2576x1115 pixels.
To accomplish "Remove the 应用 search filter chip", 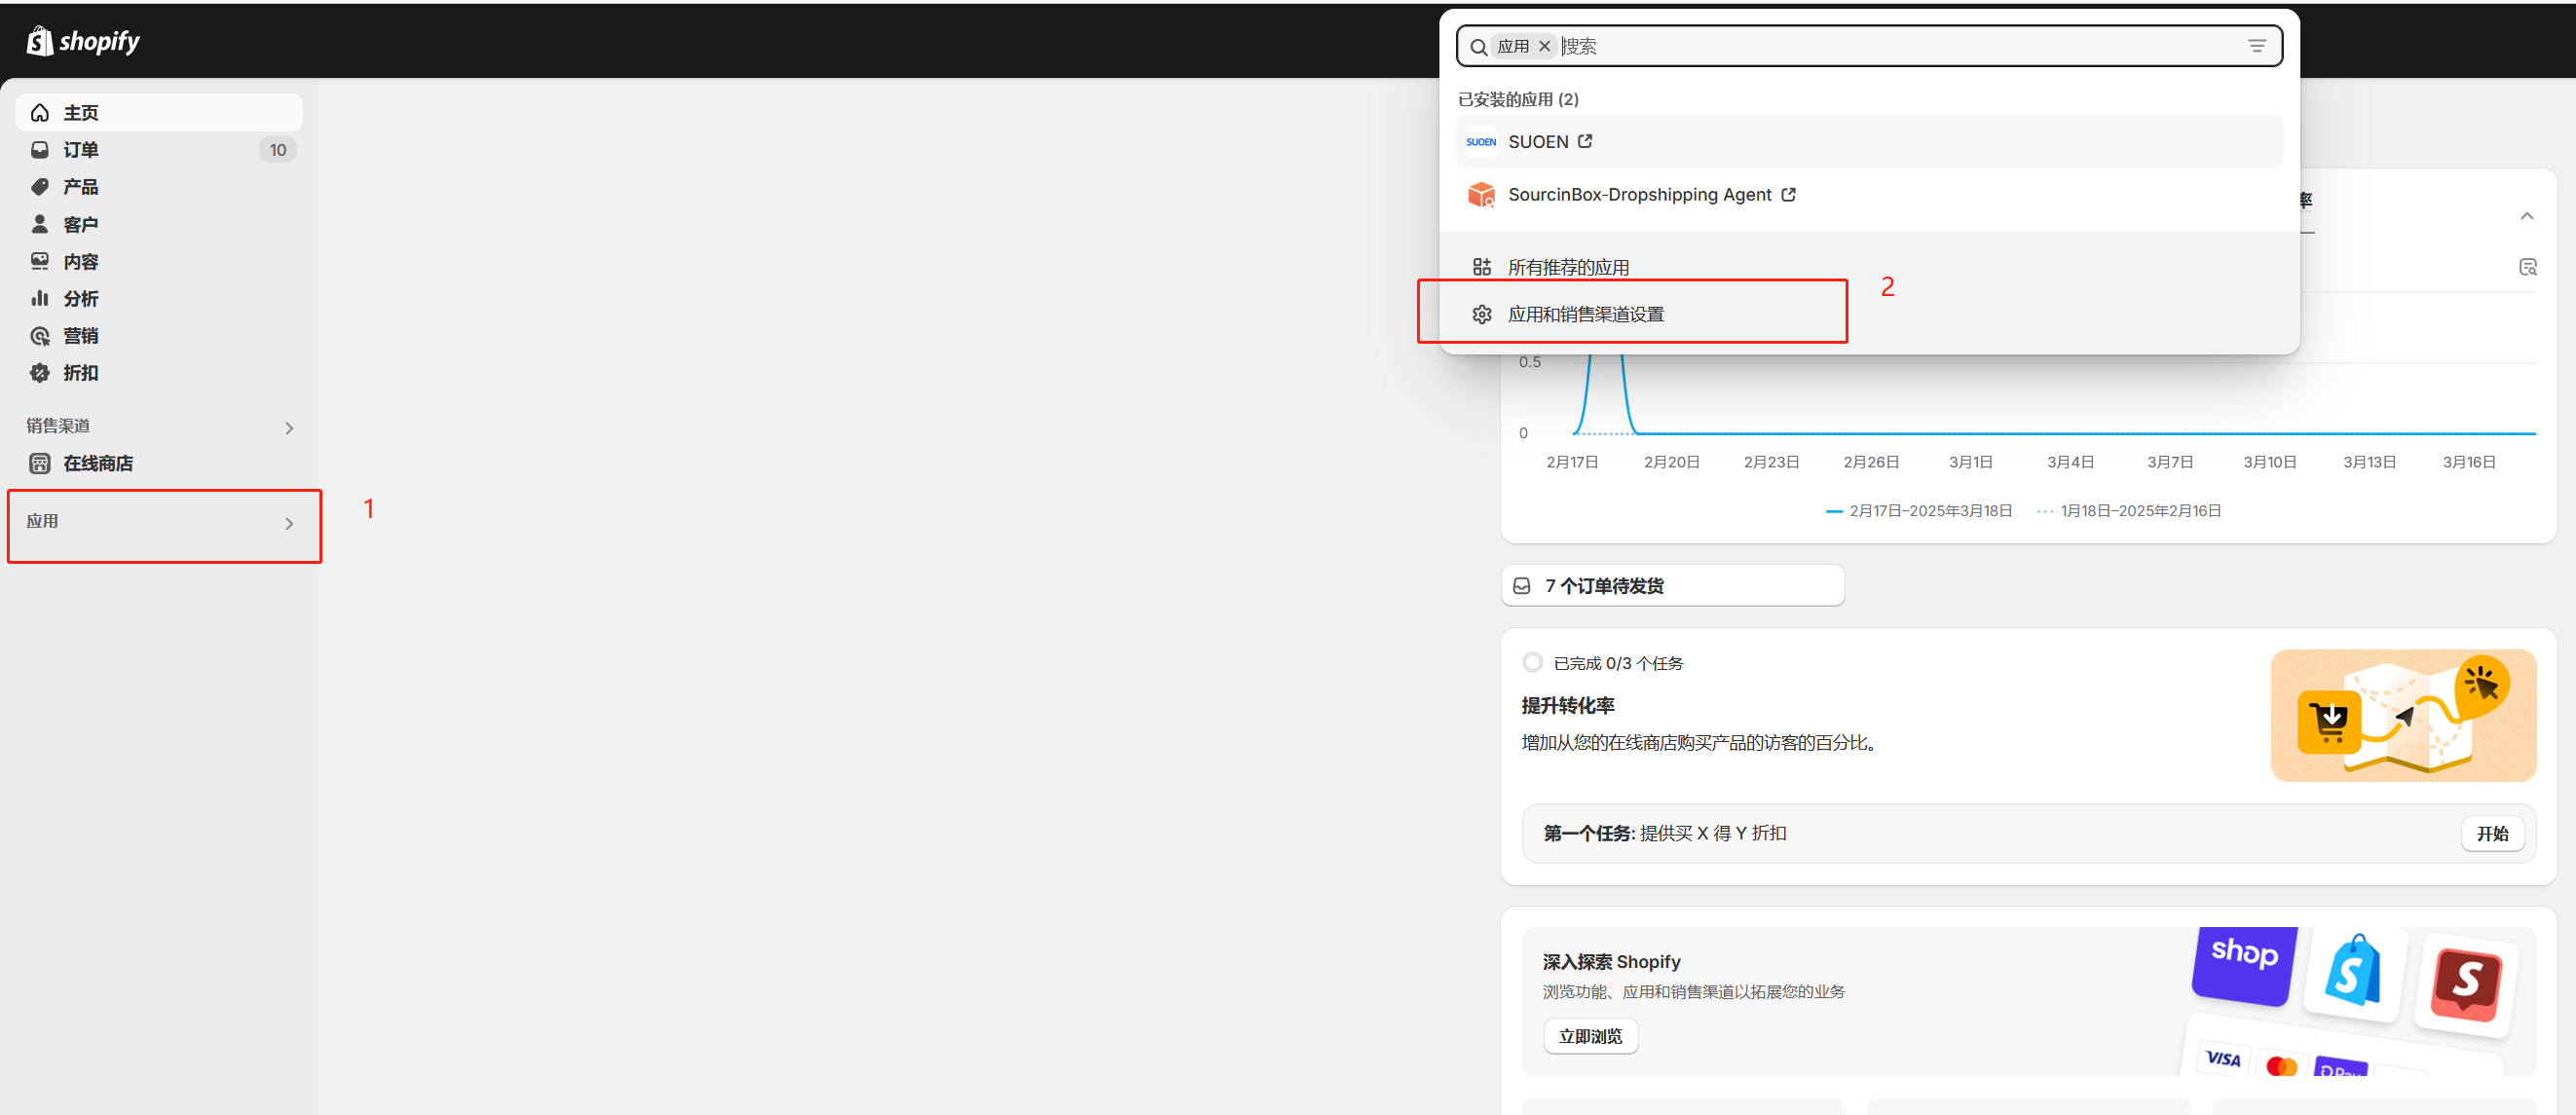I will tap(1544, 46).
